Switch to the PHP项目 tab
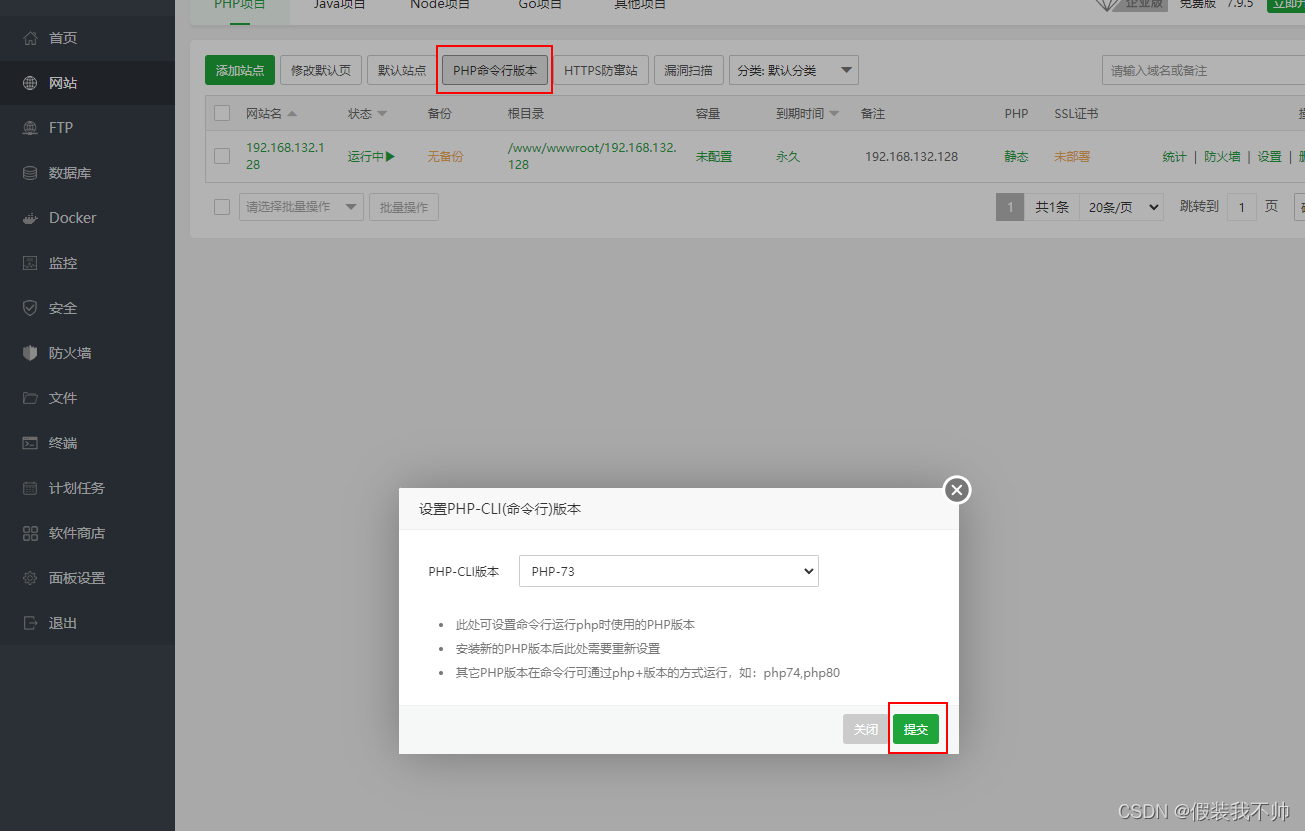 [x=240, y=5]
